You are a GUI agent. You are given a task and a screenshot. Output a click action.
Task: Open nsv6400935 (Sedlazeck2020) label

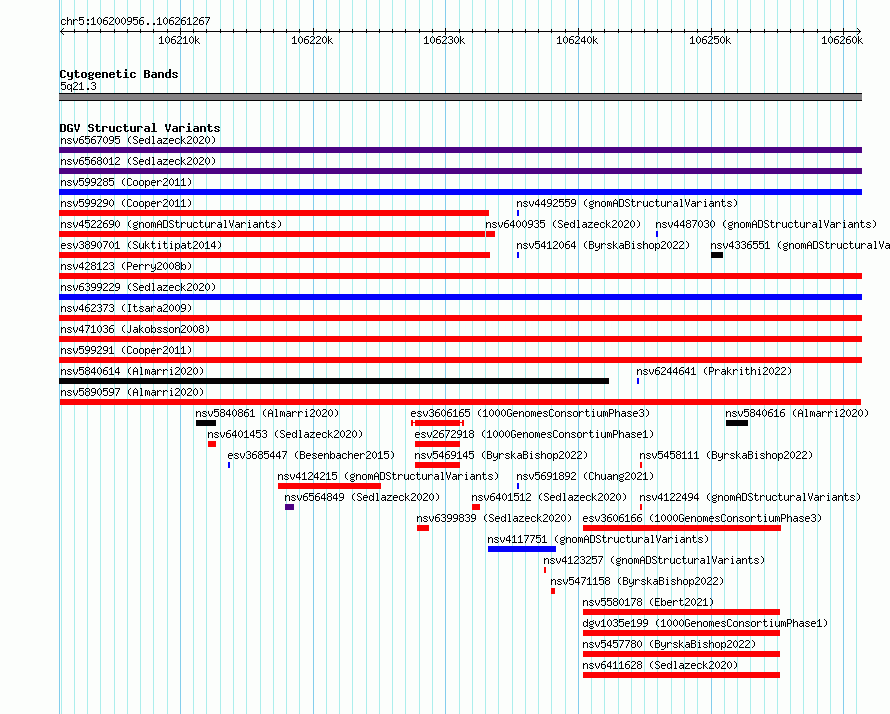tap(563, 224)
